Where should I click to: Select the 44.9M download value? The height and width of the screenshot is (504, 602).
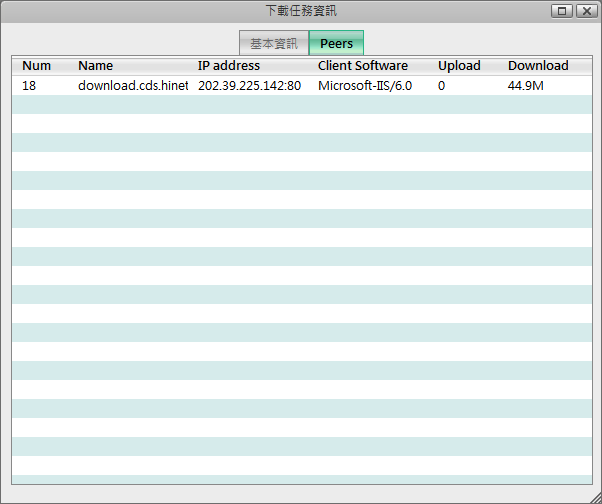point(525,86)
